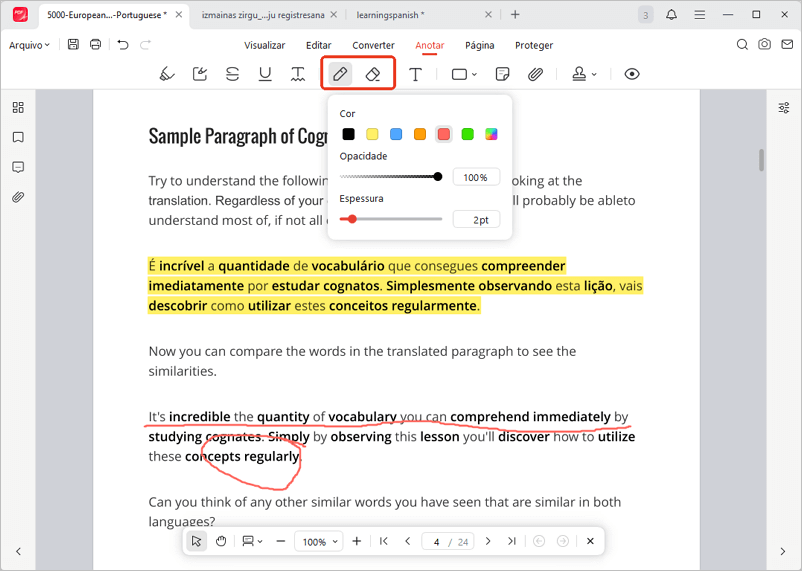Pick the black color swatch
The height and width of the screenshot is (571, 802).
(x=348, y=134)
